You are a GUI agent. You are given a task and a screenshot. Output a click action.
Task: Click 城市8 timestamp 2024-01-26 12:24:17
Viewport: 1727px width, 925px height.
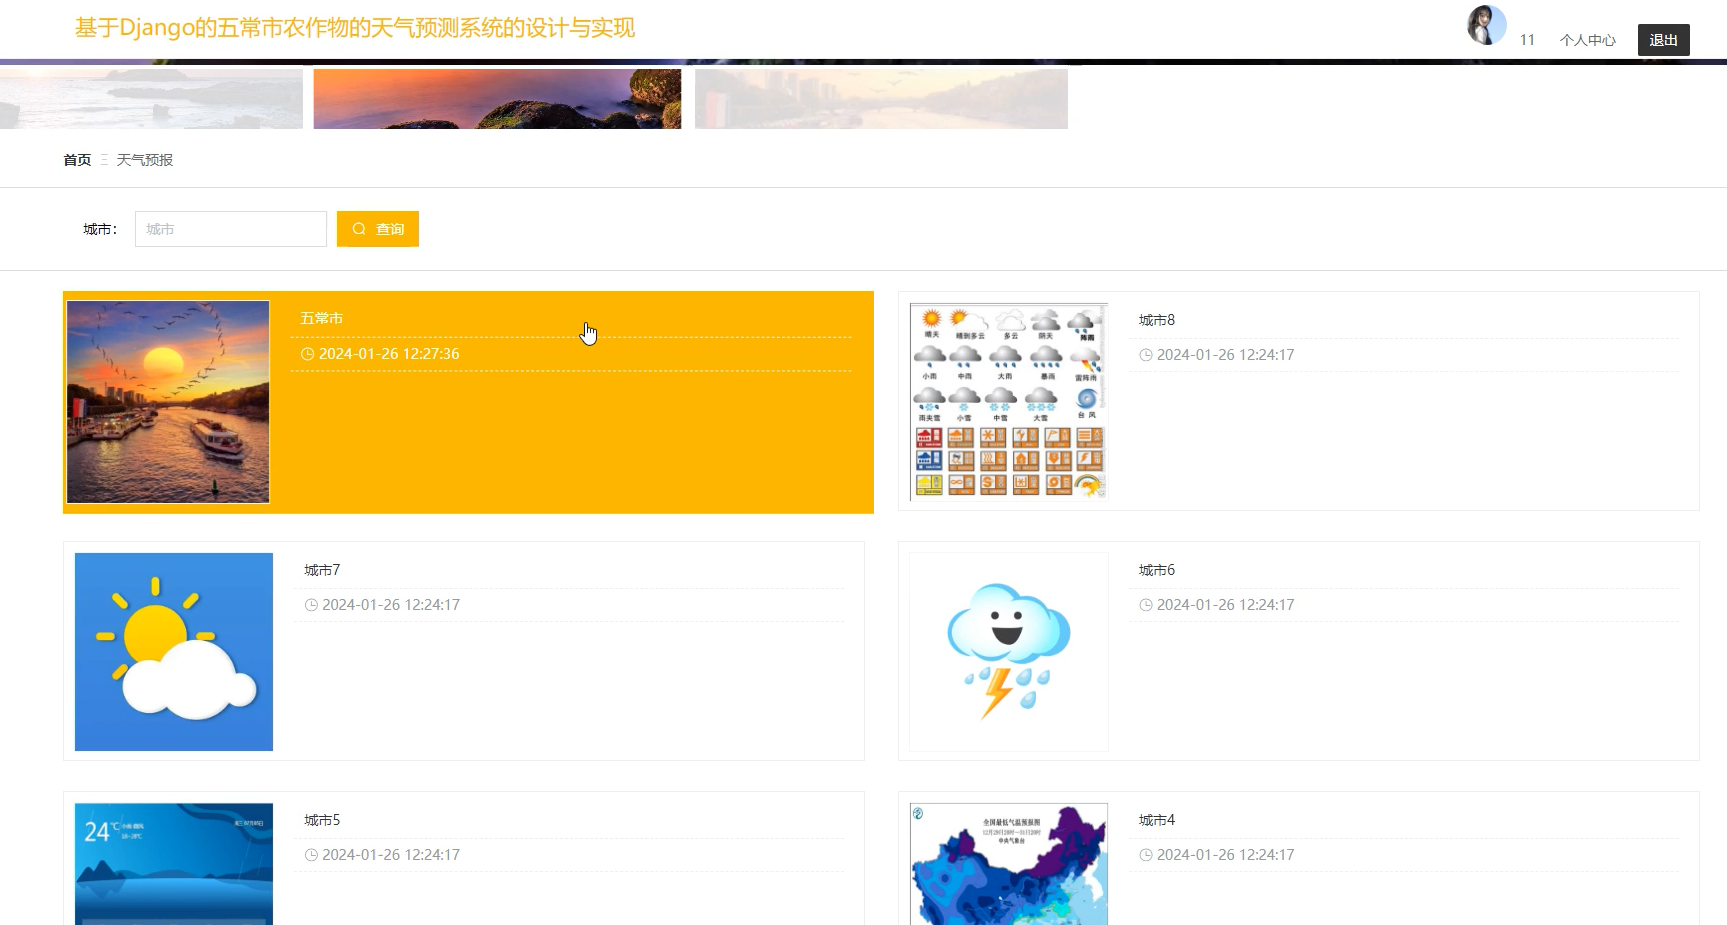point(1225,355)
